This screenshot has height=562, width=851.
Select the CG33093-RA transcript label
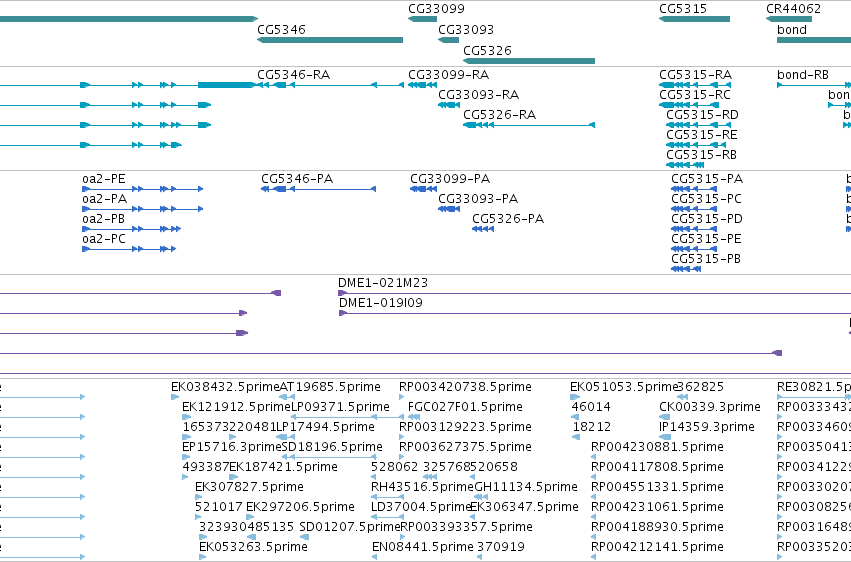479,95
